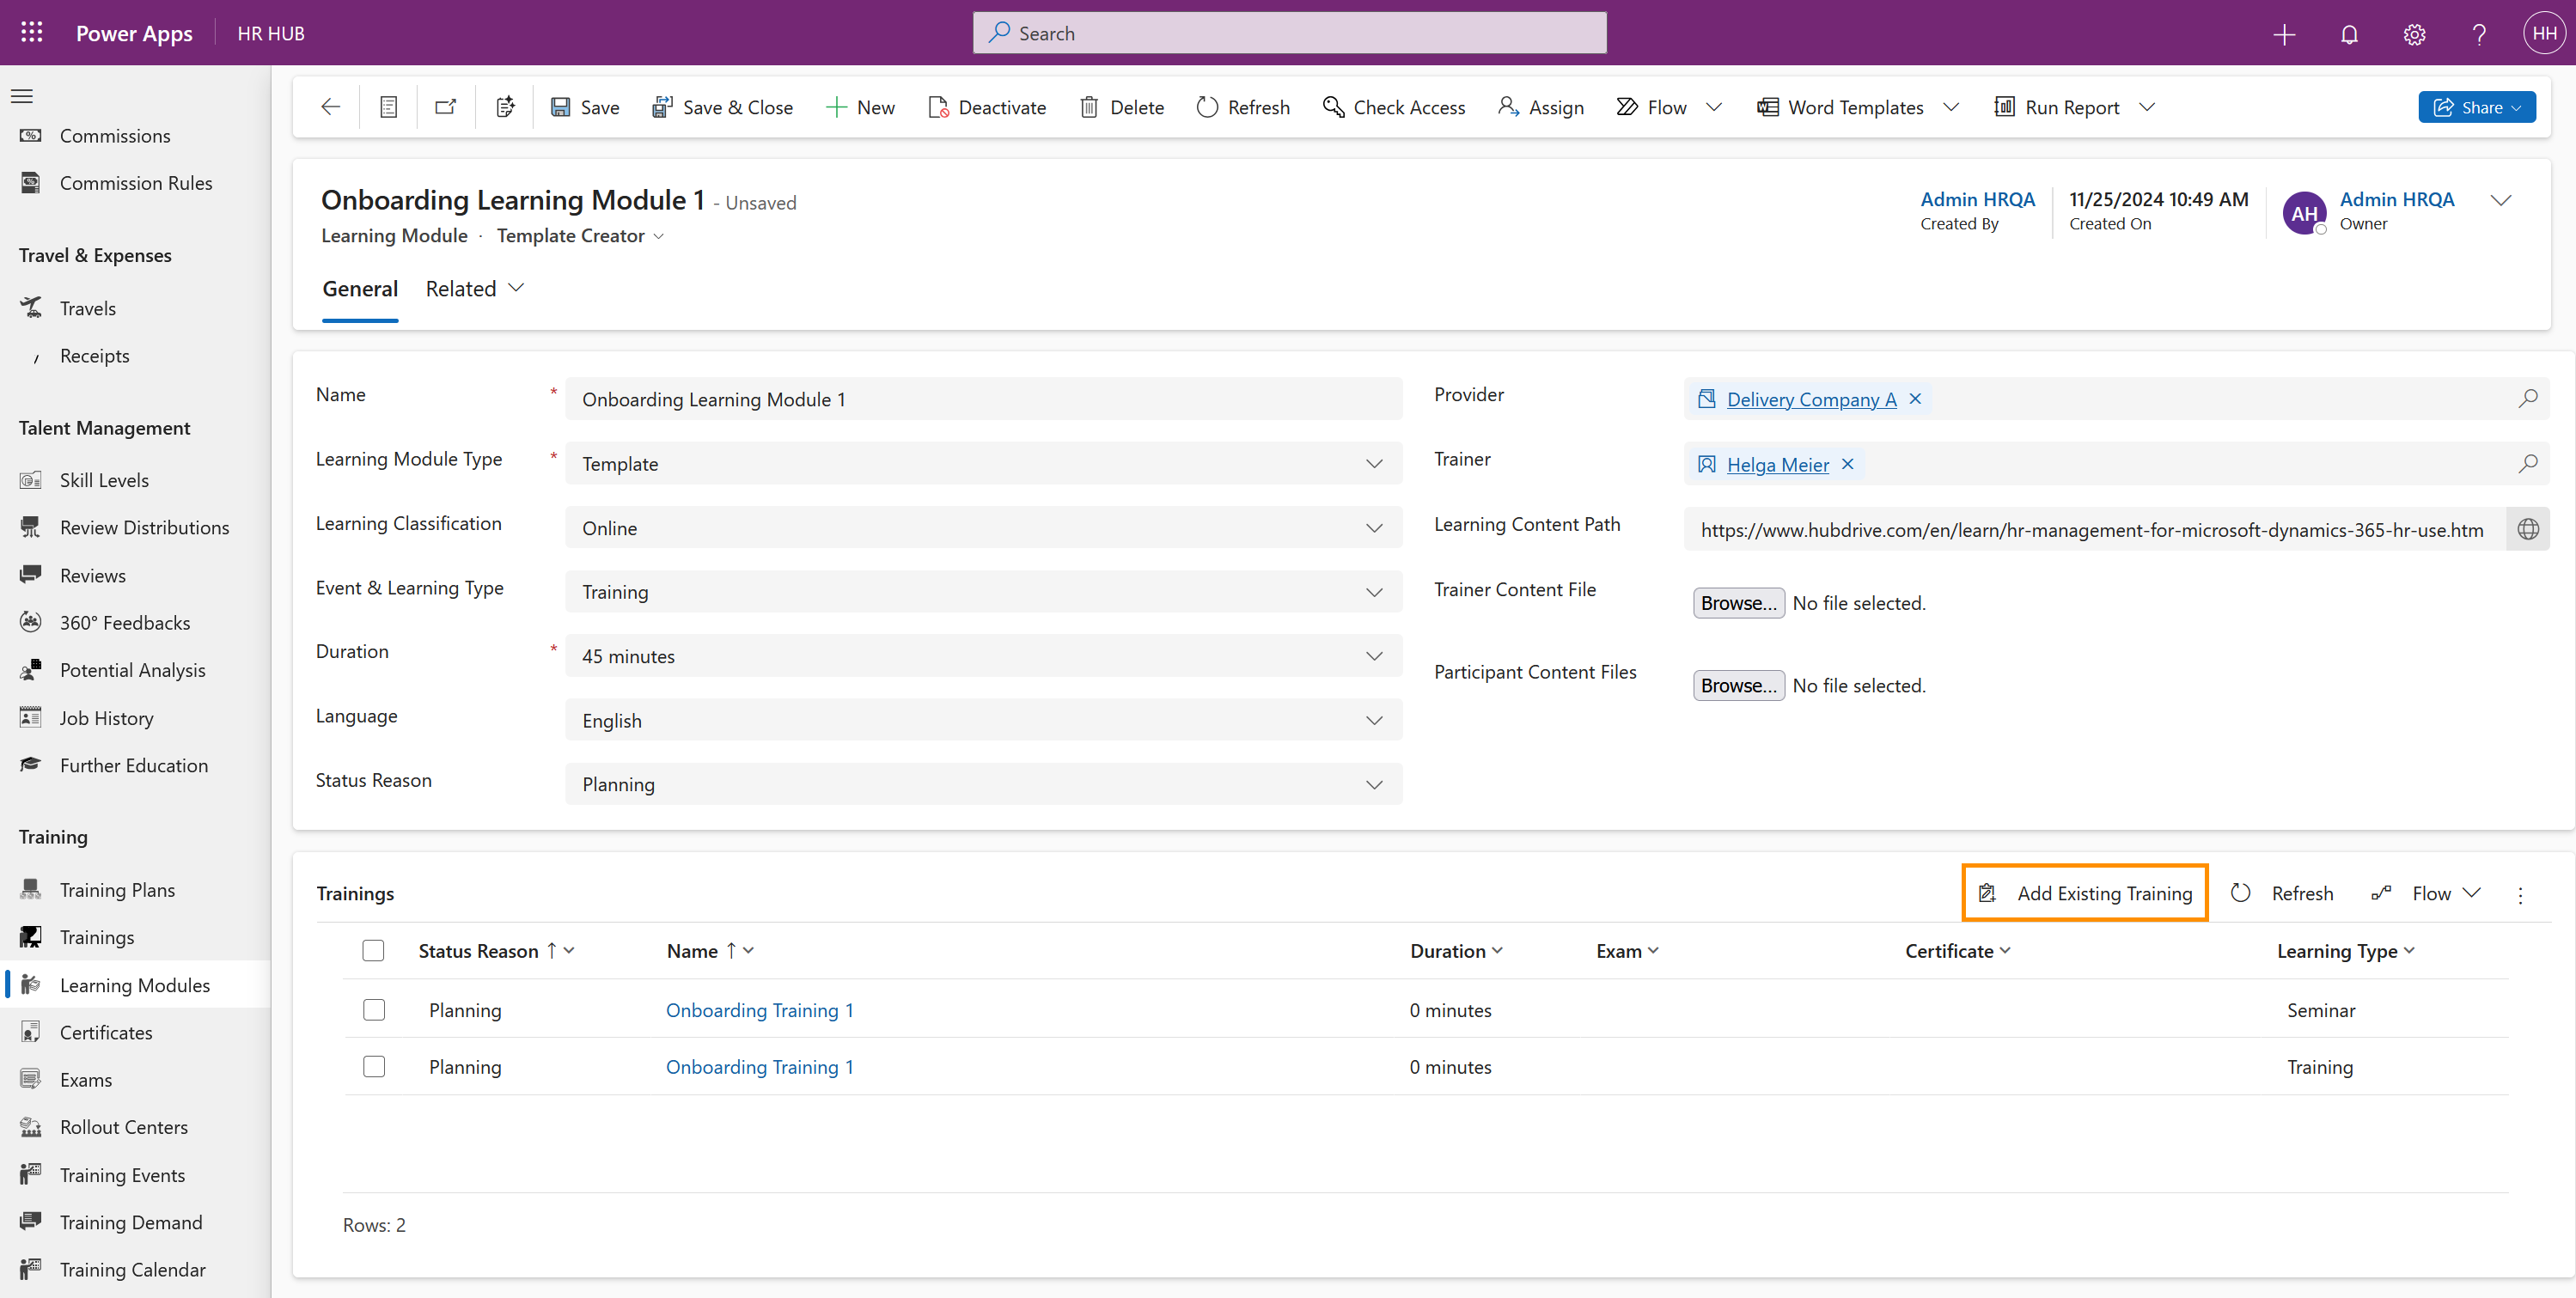Open record in new window icon
Screen dimensions: 2576x1298
click(x=446, y=107)
